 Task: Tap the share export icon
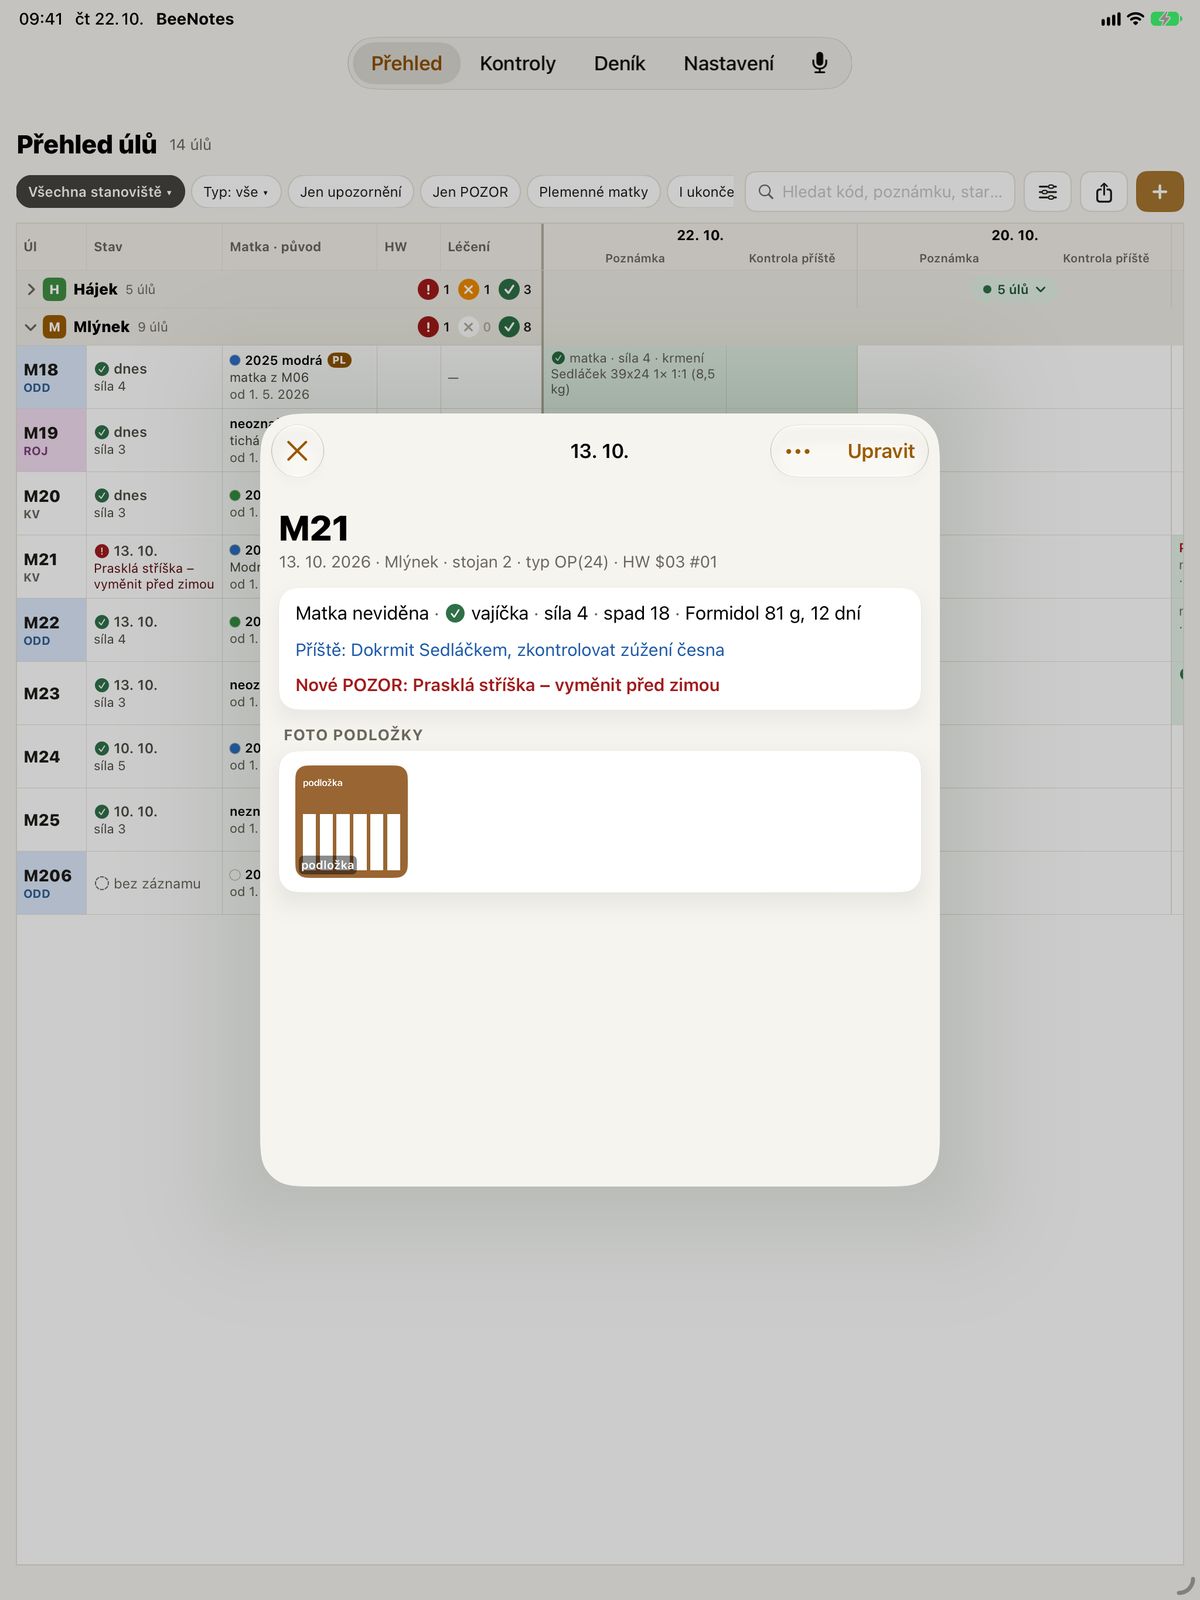click(x=1104, y=192)
